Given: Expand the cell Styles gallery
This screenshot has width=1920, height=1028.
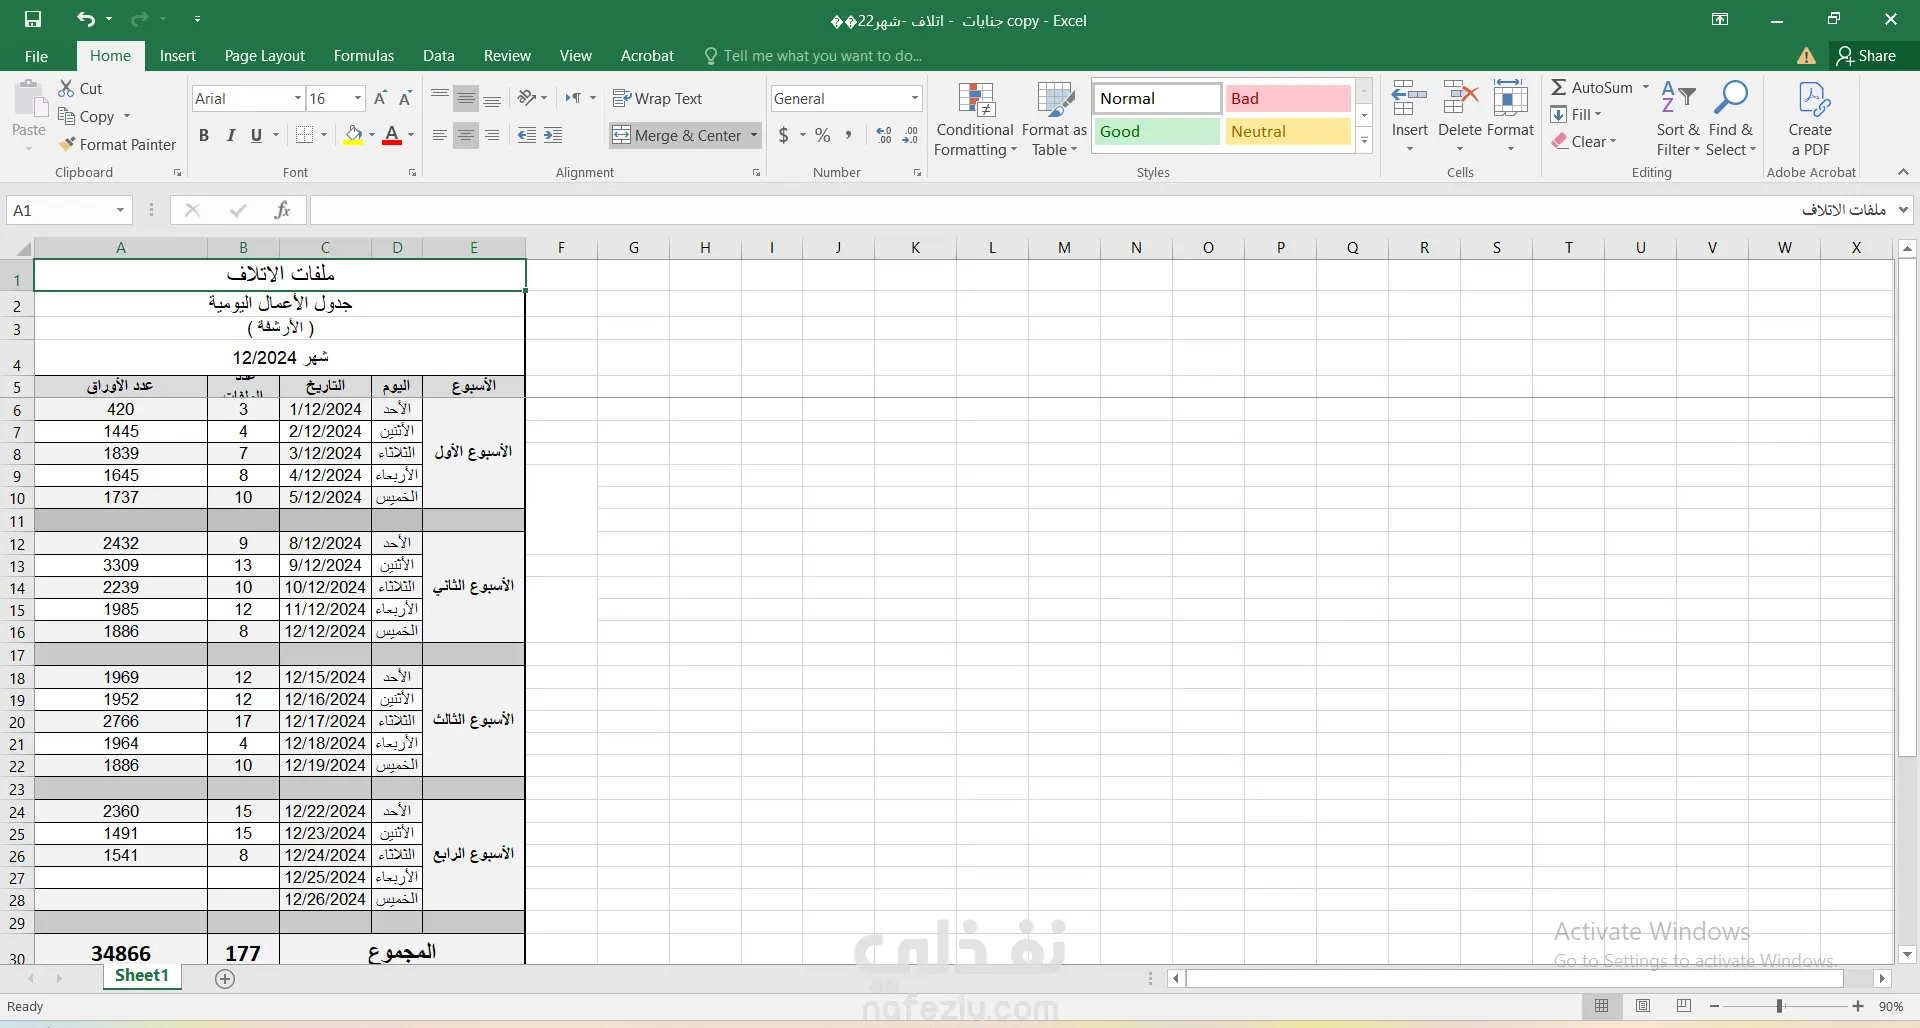Looking at the screenshot, I should tap(1364, 142).
